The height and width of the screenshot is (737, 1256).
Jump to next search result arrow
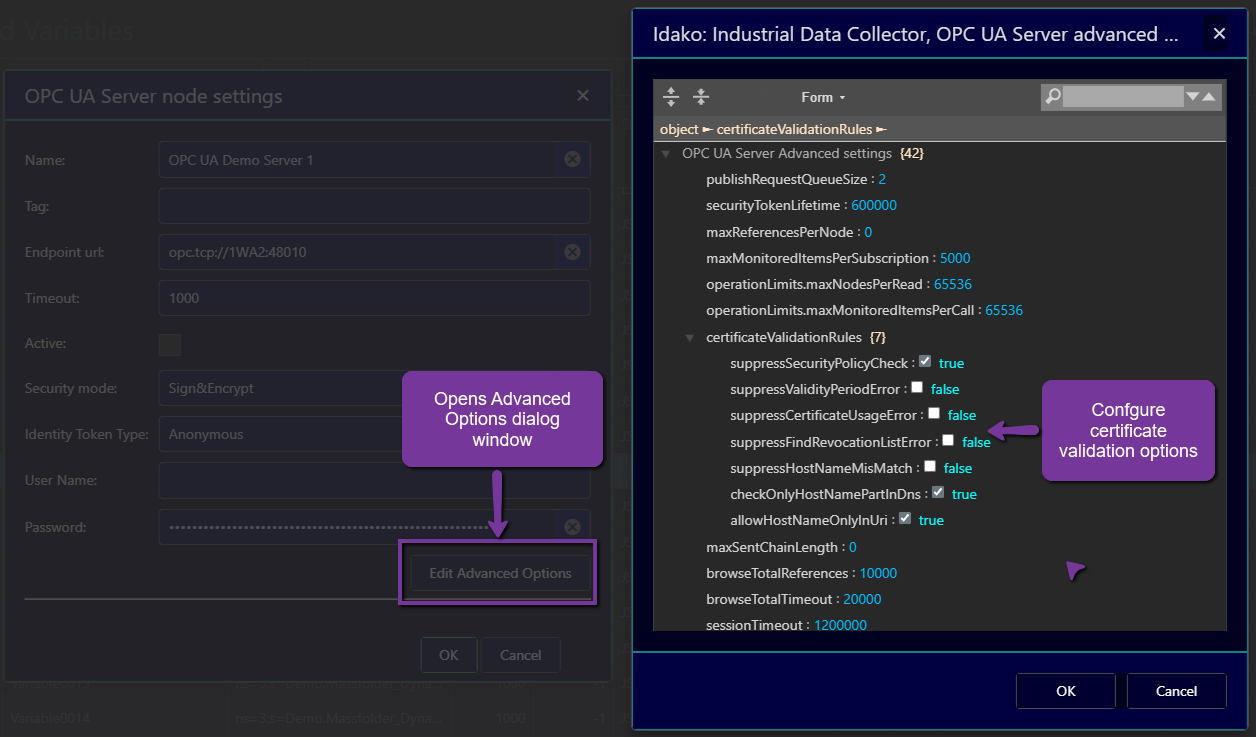pyautogui.click(x=1192, y=97)
